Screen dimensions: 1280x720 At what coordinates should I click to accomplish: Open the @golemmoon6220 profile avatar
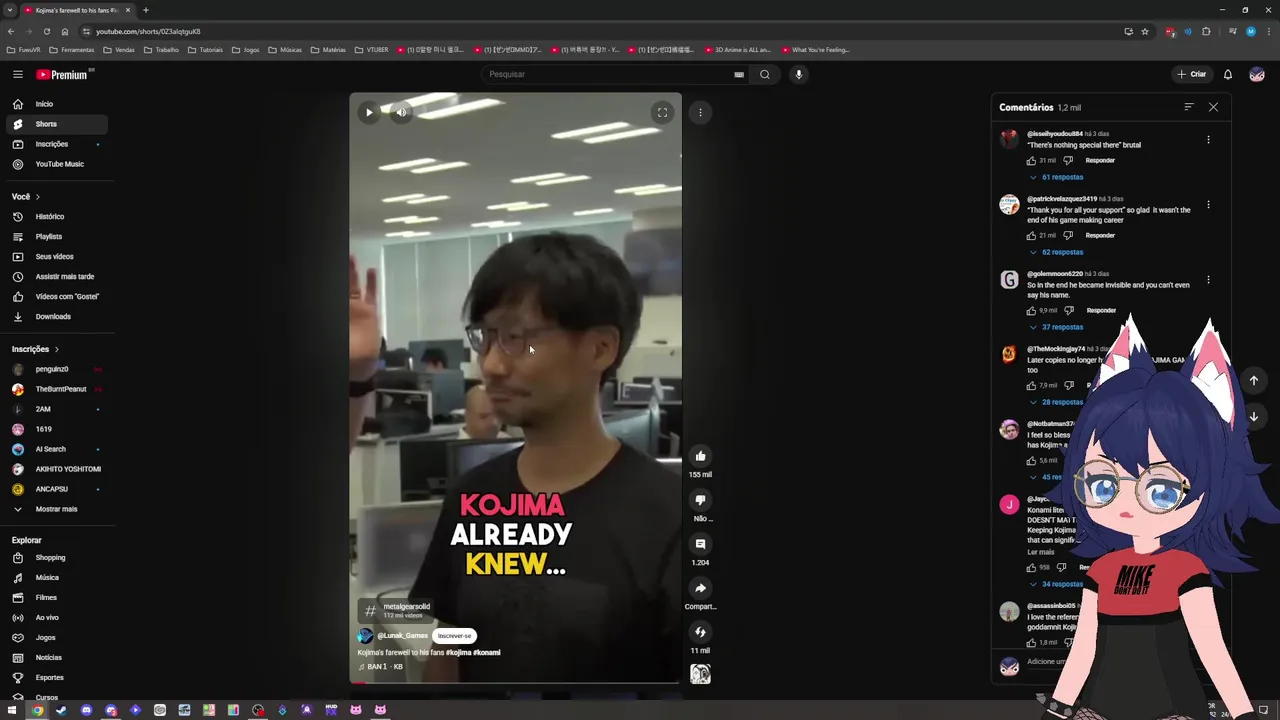(1009, 280)
